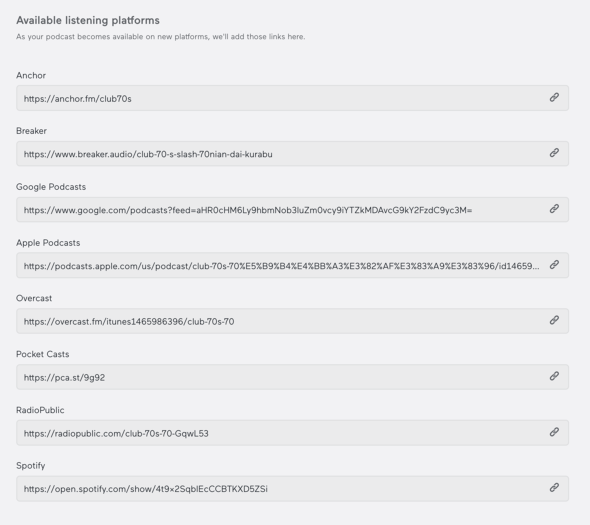Click the 'As your podcast becomes available' description
The width and height of the screenshot is (590, 525).
coord(161,37)
